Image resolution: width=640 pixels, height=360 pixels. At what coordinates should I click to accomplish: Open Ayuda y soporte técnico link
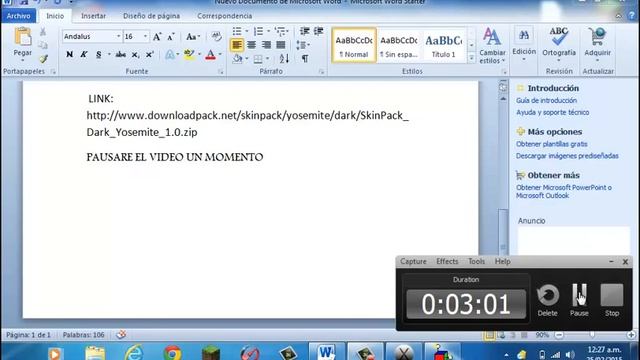(x=552, y=112)
